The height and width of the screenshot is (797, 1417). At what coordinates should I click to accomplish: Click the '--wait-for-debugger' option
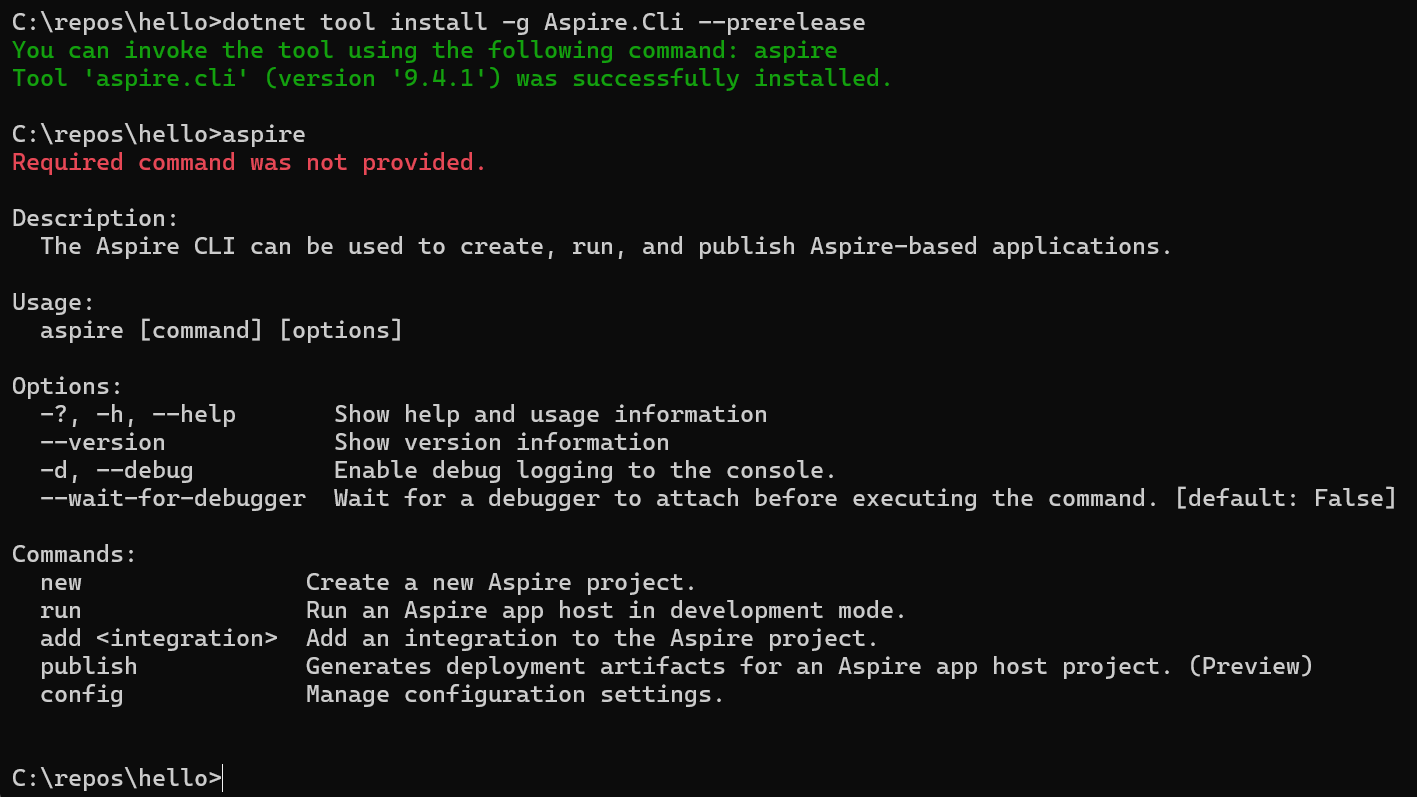tap(173, 499)
